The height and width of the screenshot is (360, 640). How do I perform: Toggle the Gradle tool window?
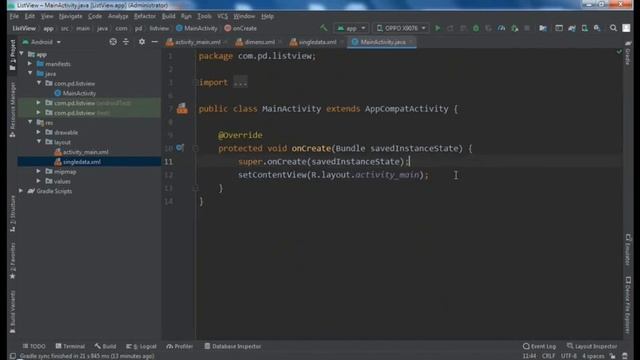pyautogui.click(x=628, y=53)
